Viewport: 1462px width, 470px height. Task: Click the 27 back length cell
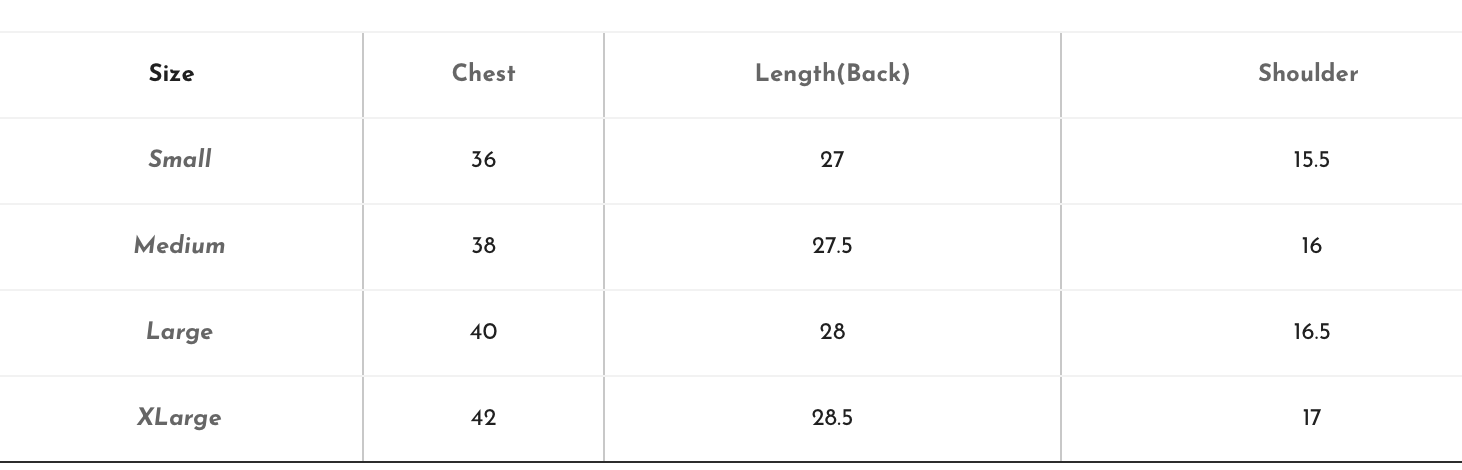click(x=833, y=160)
